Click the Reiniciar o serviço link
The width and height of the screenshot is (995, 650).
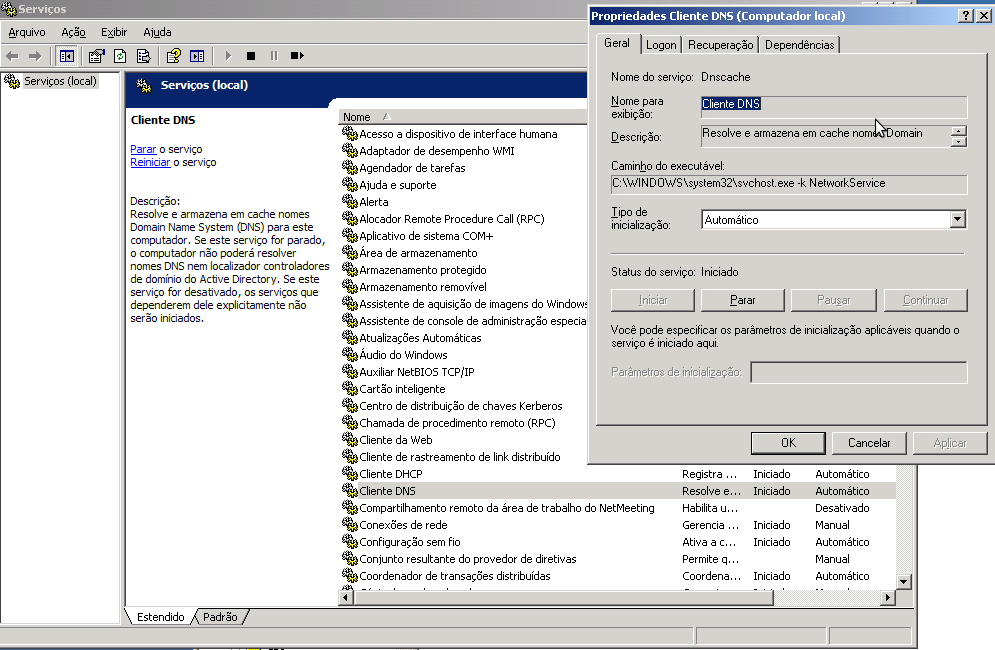tap(150, 162)
